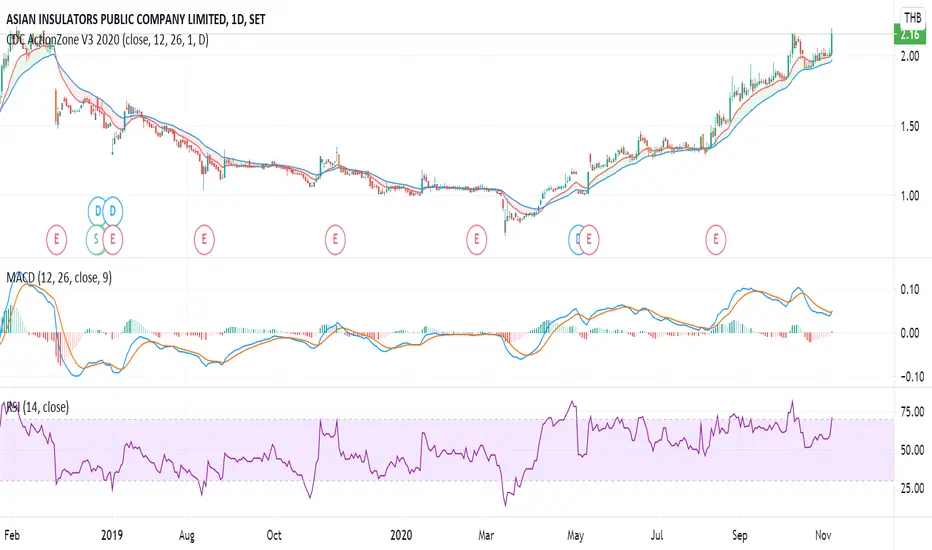Click the 2.00 price axis label

click(910, 57)
